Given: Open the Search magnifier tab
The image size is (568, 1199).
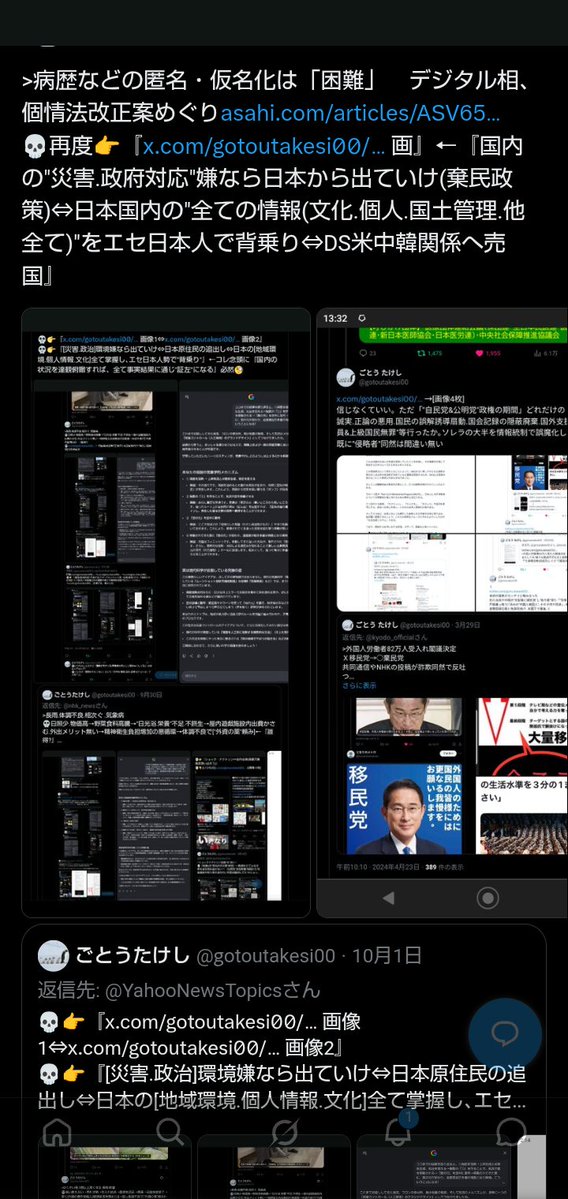Looking at the screenshot, I should point(170,1132).
